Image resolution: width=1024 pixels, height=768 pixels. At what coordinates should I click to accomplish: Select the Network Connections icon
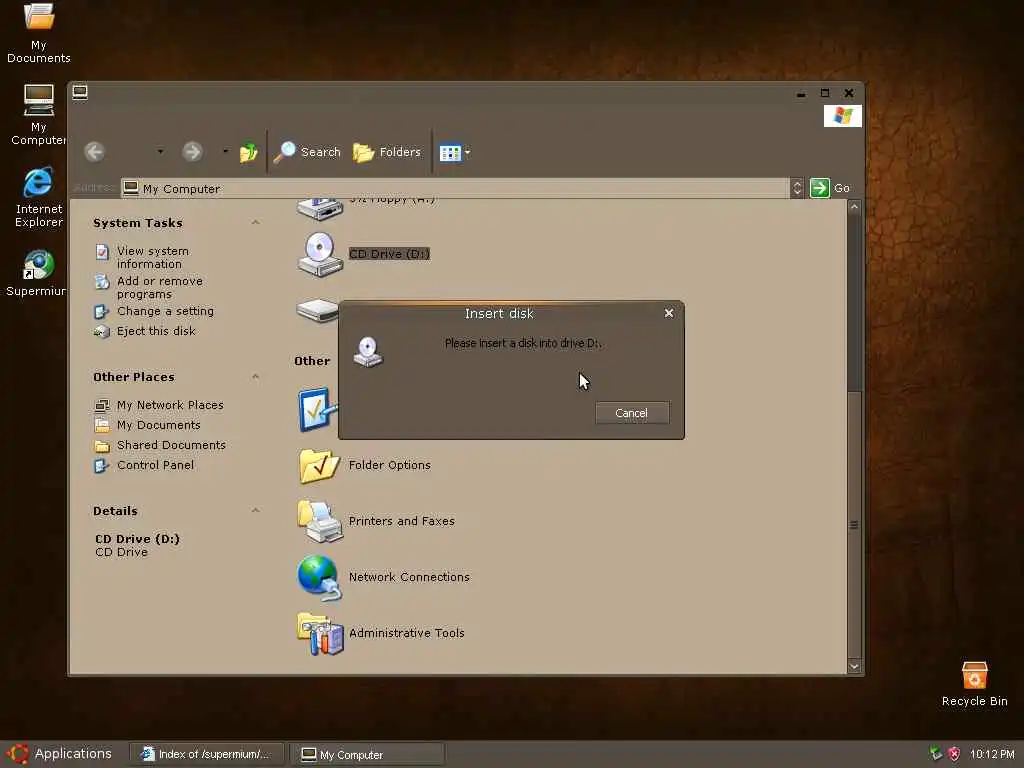[x=320, y=577]
